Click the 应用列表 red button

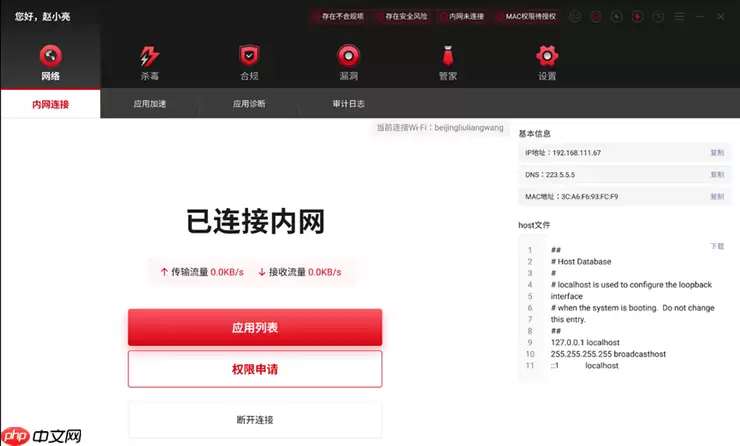255,327
